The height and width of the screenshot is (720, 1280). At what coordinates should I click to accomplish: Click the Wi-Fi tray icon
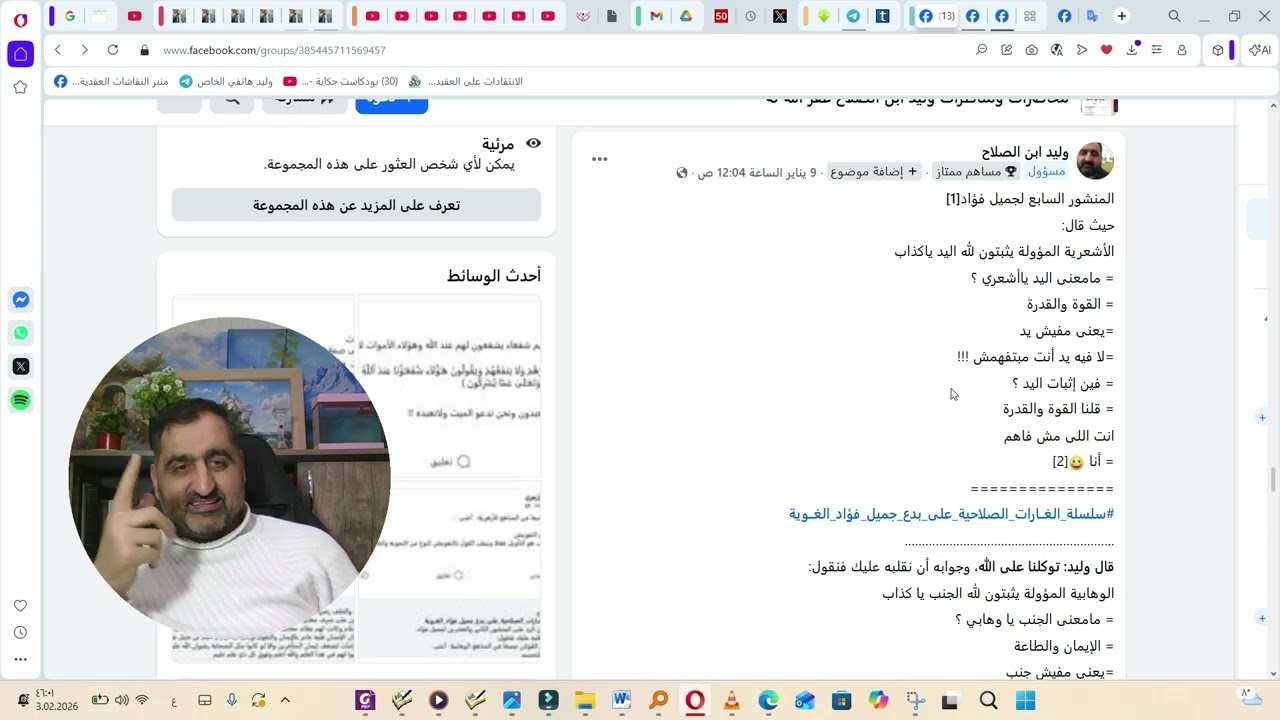142,701
